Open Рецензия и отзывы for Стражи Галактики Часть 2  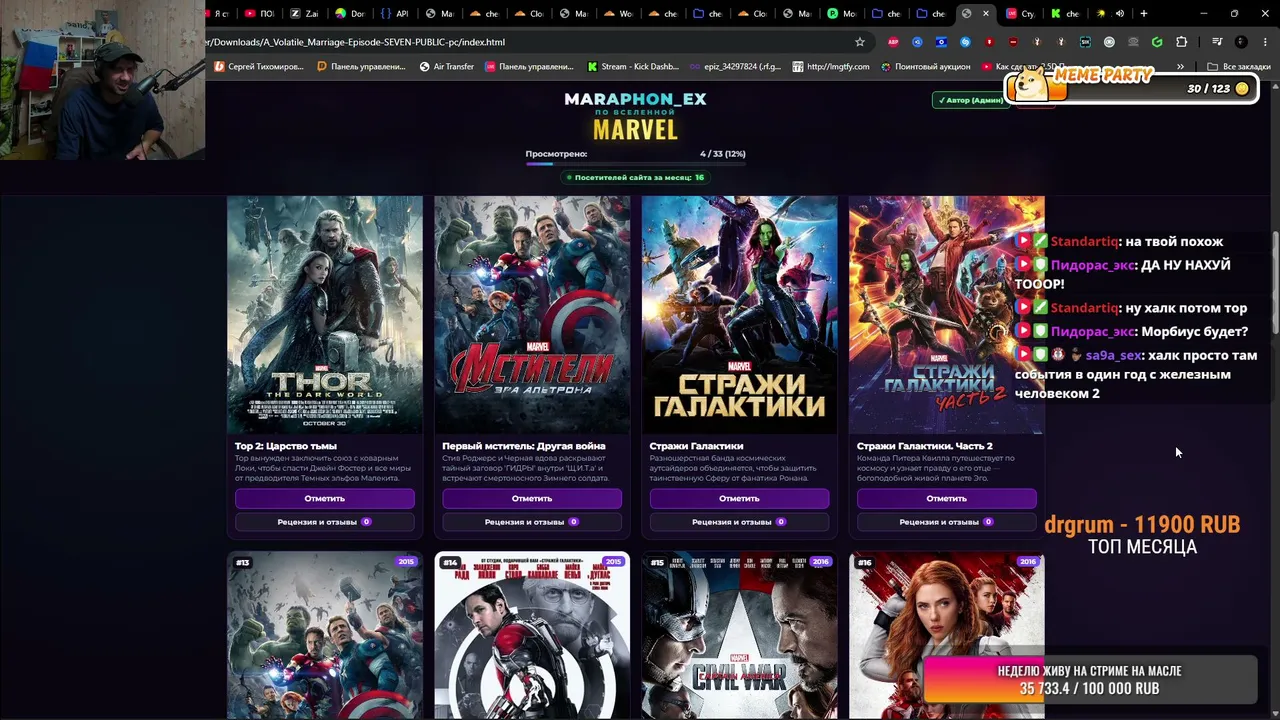946,522
